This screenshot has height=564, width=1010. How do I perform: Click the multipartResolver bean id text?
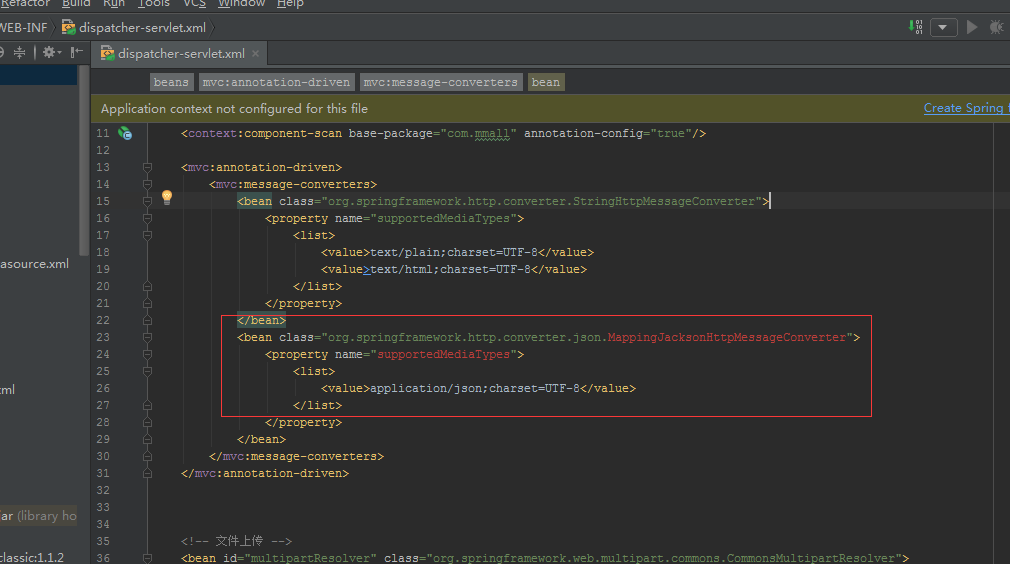click(x=310, y=558)
